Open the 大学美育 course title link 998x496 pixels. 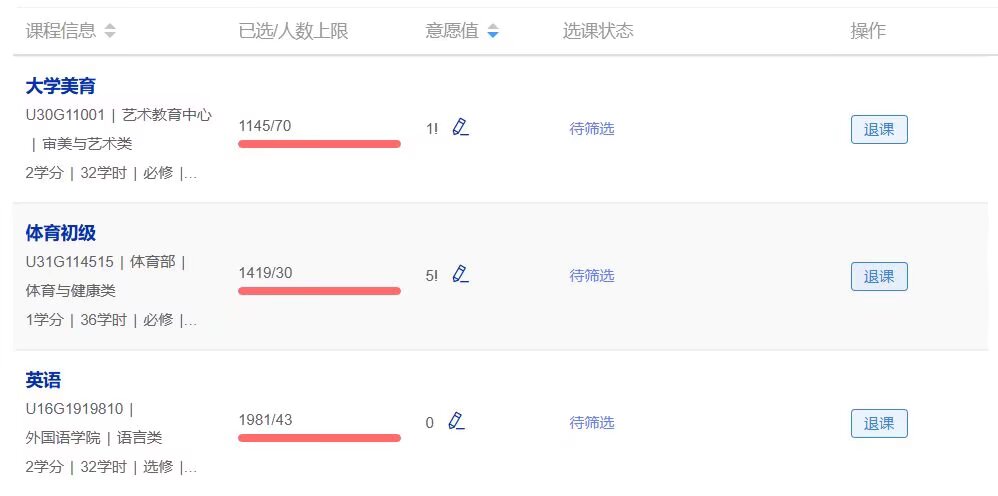[60, 85]
